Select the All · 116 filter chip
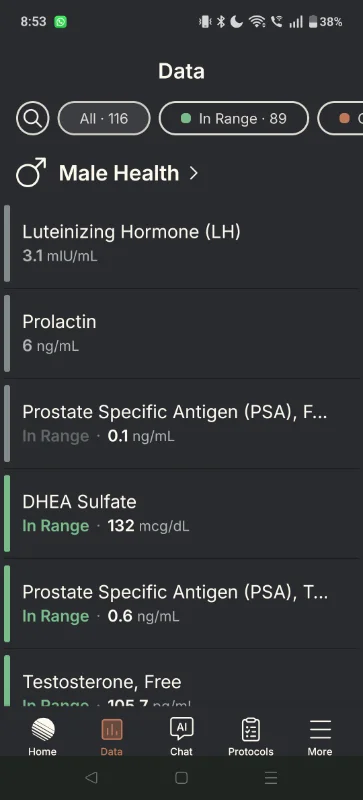The height and width of the screenshot is (800, 363). click(104, 118)
